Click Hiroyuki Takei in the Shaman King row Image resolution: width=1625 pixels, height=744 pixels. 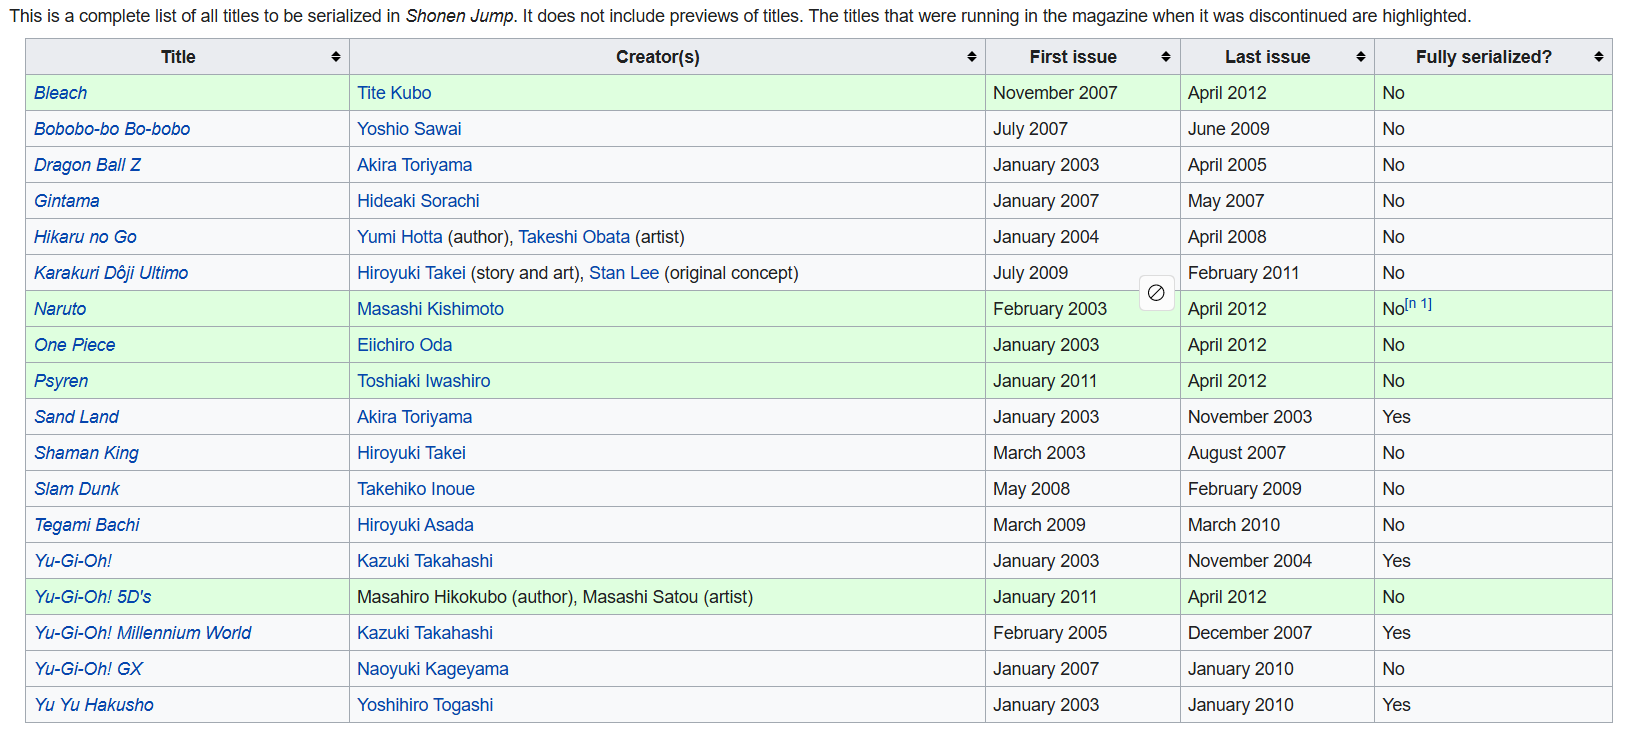(411, 453)
